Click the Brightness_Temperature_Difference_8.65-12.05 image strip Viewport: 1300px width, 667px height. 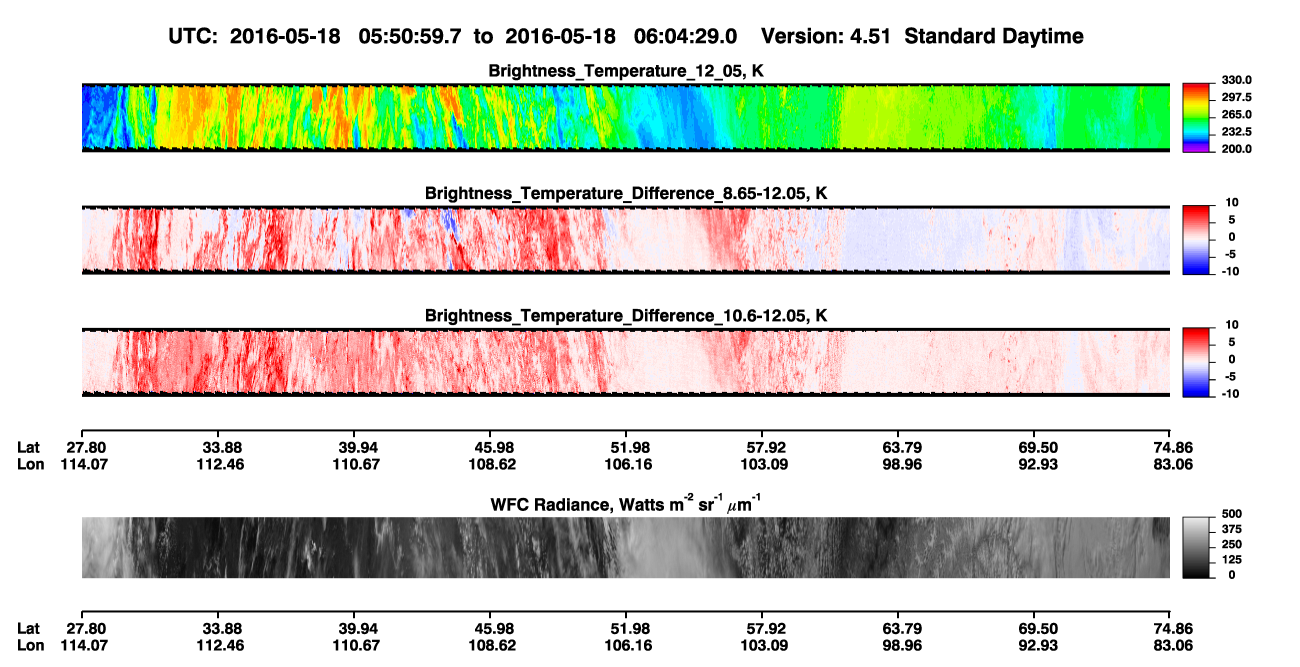[625, 240]
